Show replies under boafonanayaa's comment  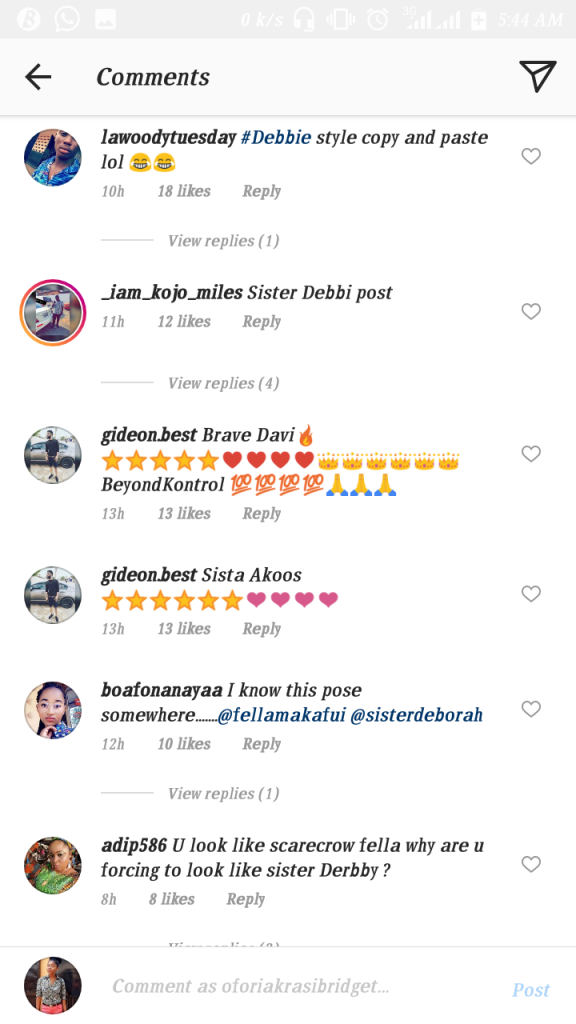223,793
